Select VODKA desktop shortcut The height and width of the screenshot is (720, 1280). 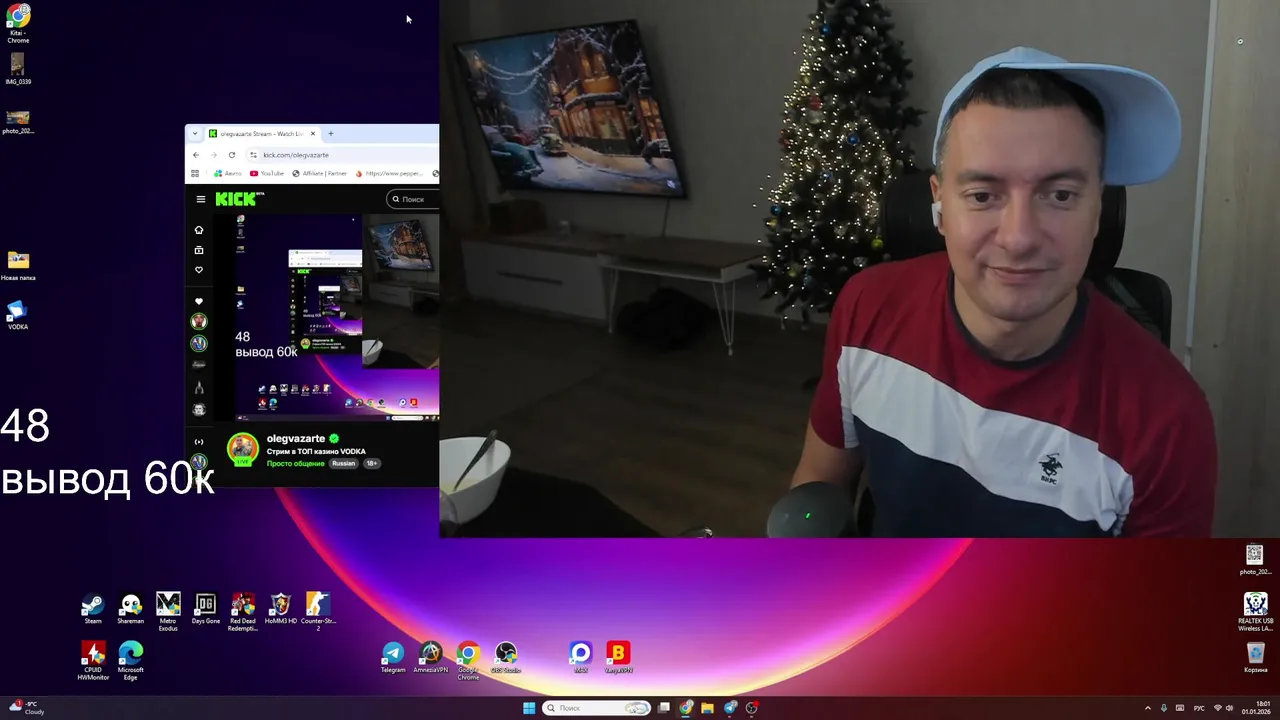[x=18, y=315]
